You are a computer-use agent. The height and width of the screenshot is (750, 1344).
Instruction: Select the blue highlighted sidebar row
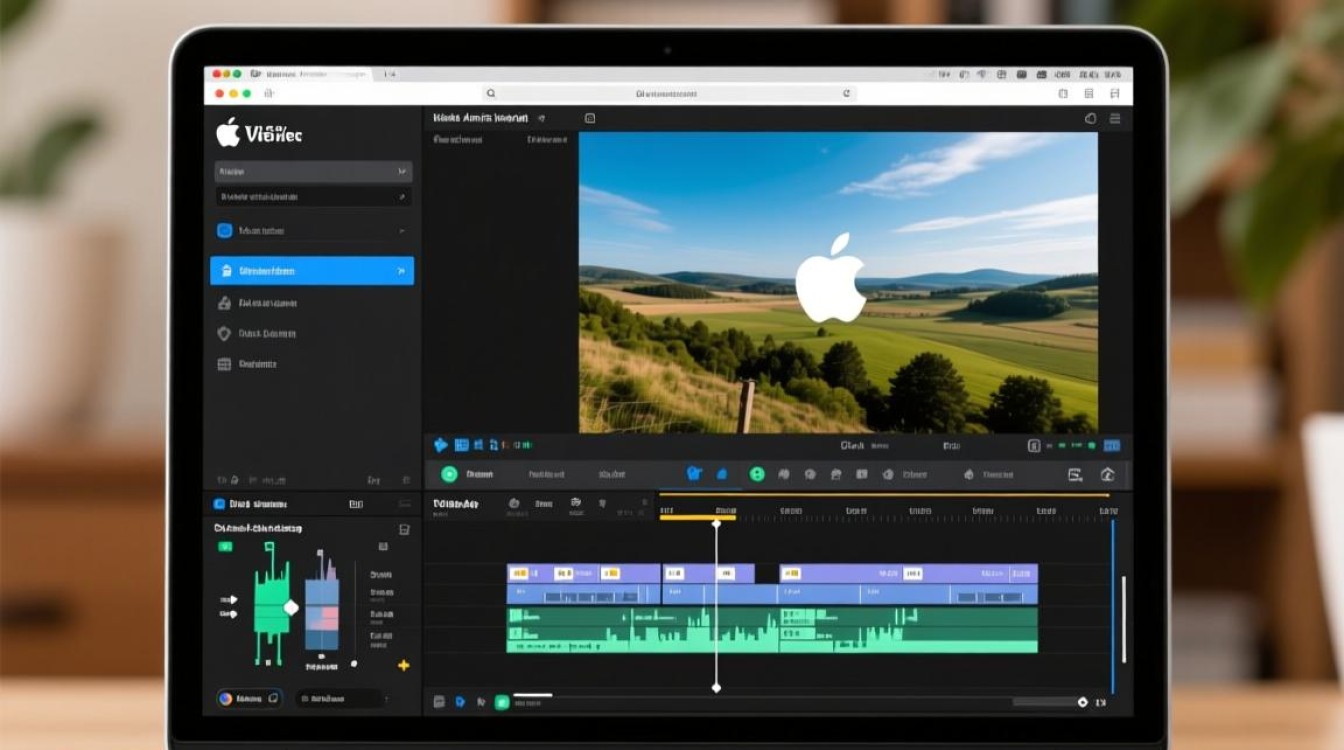[x=312, y=271]
